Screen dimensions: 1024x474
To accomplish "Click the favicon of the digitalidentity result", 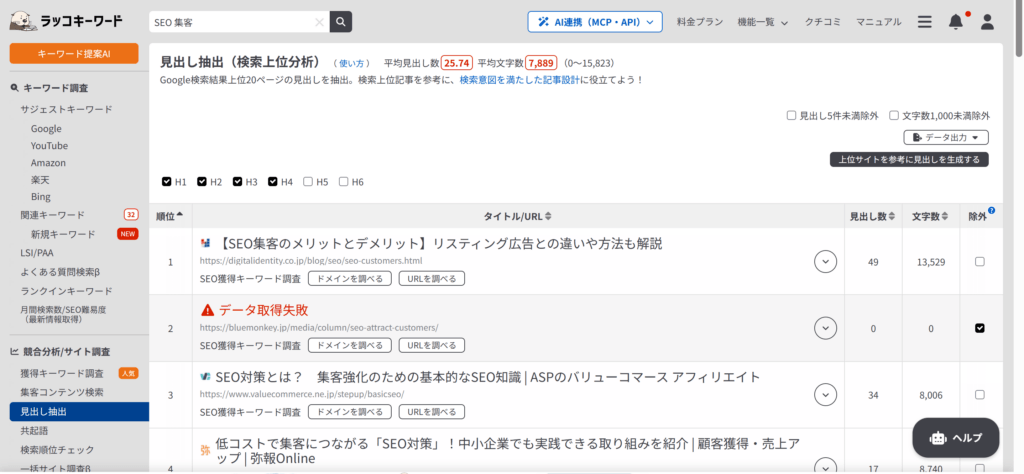I will click(x=206, y=244).
